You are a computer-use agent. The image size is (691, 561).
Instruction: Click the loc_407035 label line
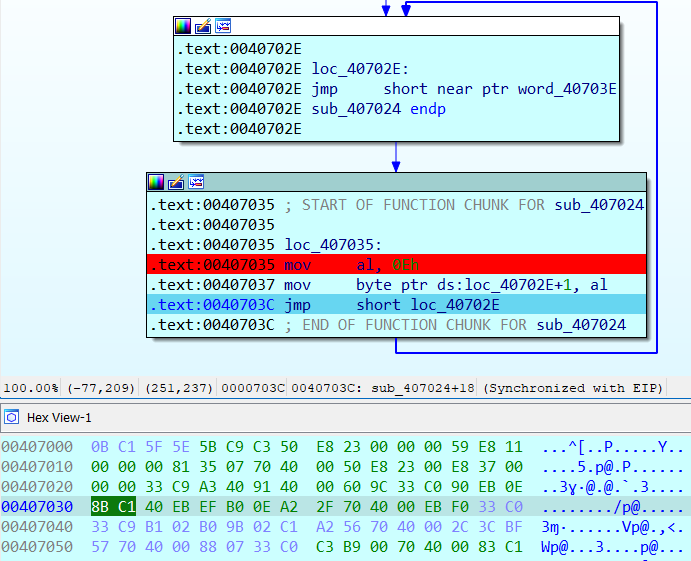[333, 245]
